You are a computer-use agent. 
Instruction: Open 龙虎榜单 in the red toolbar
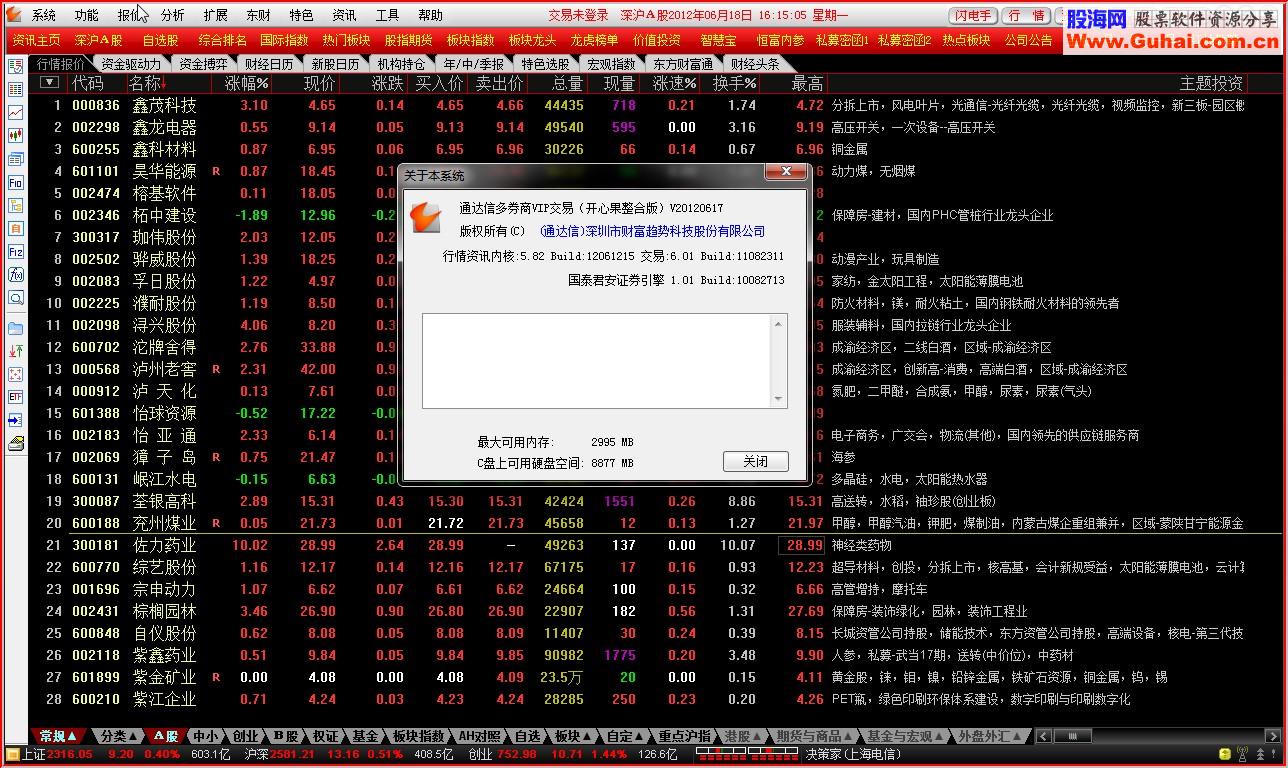tap(594, 40)
